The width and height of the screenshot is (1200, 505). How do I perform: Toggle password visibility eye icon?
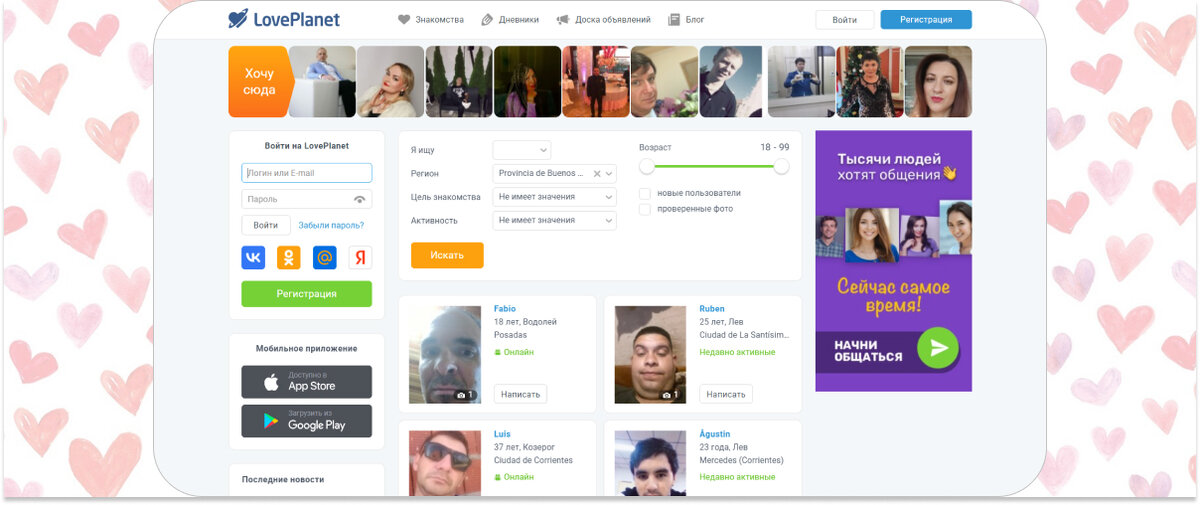(359, 199)
